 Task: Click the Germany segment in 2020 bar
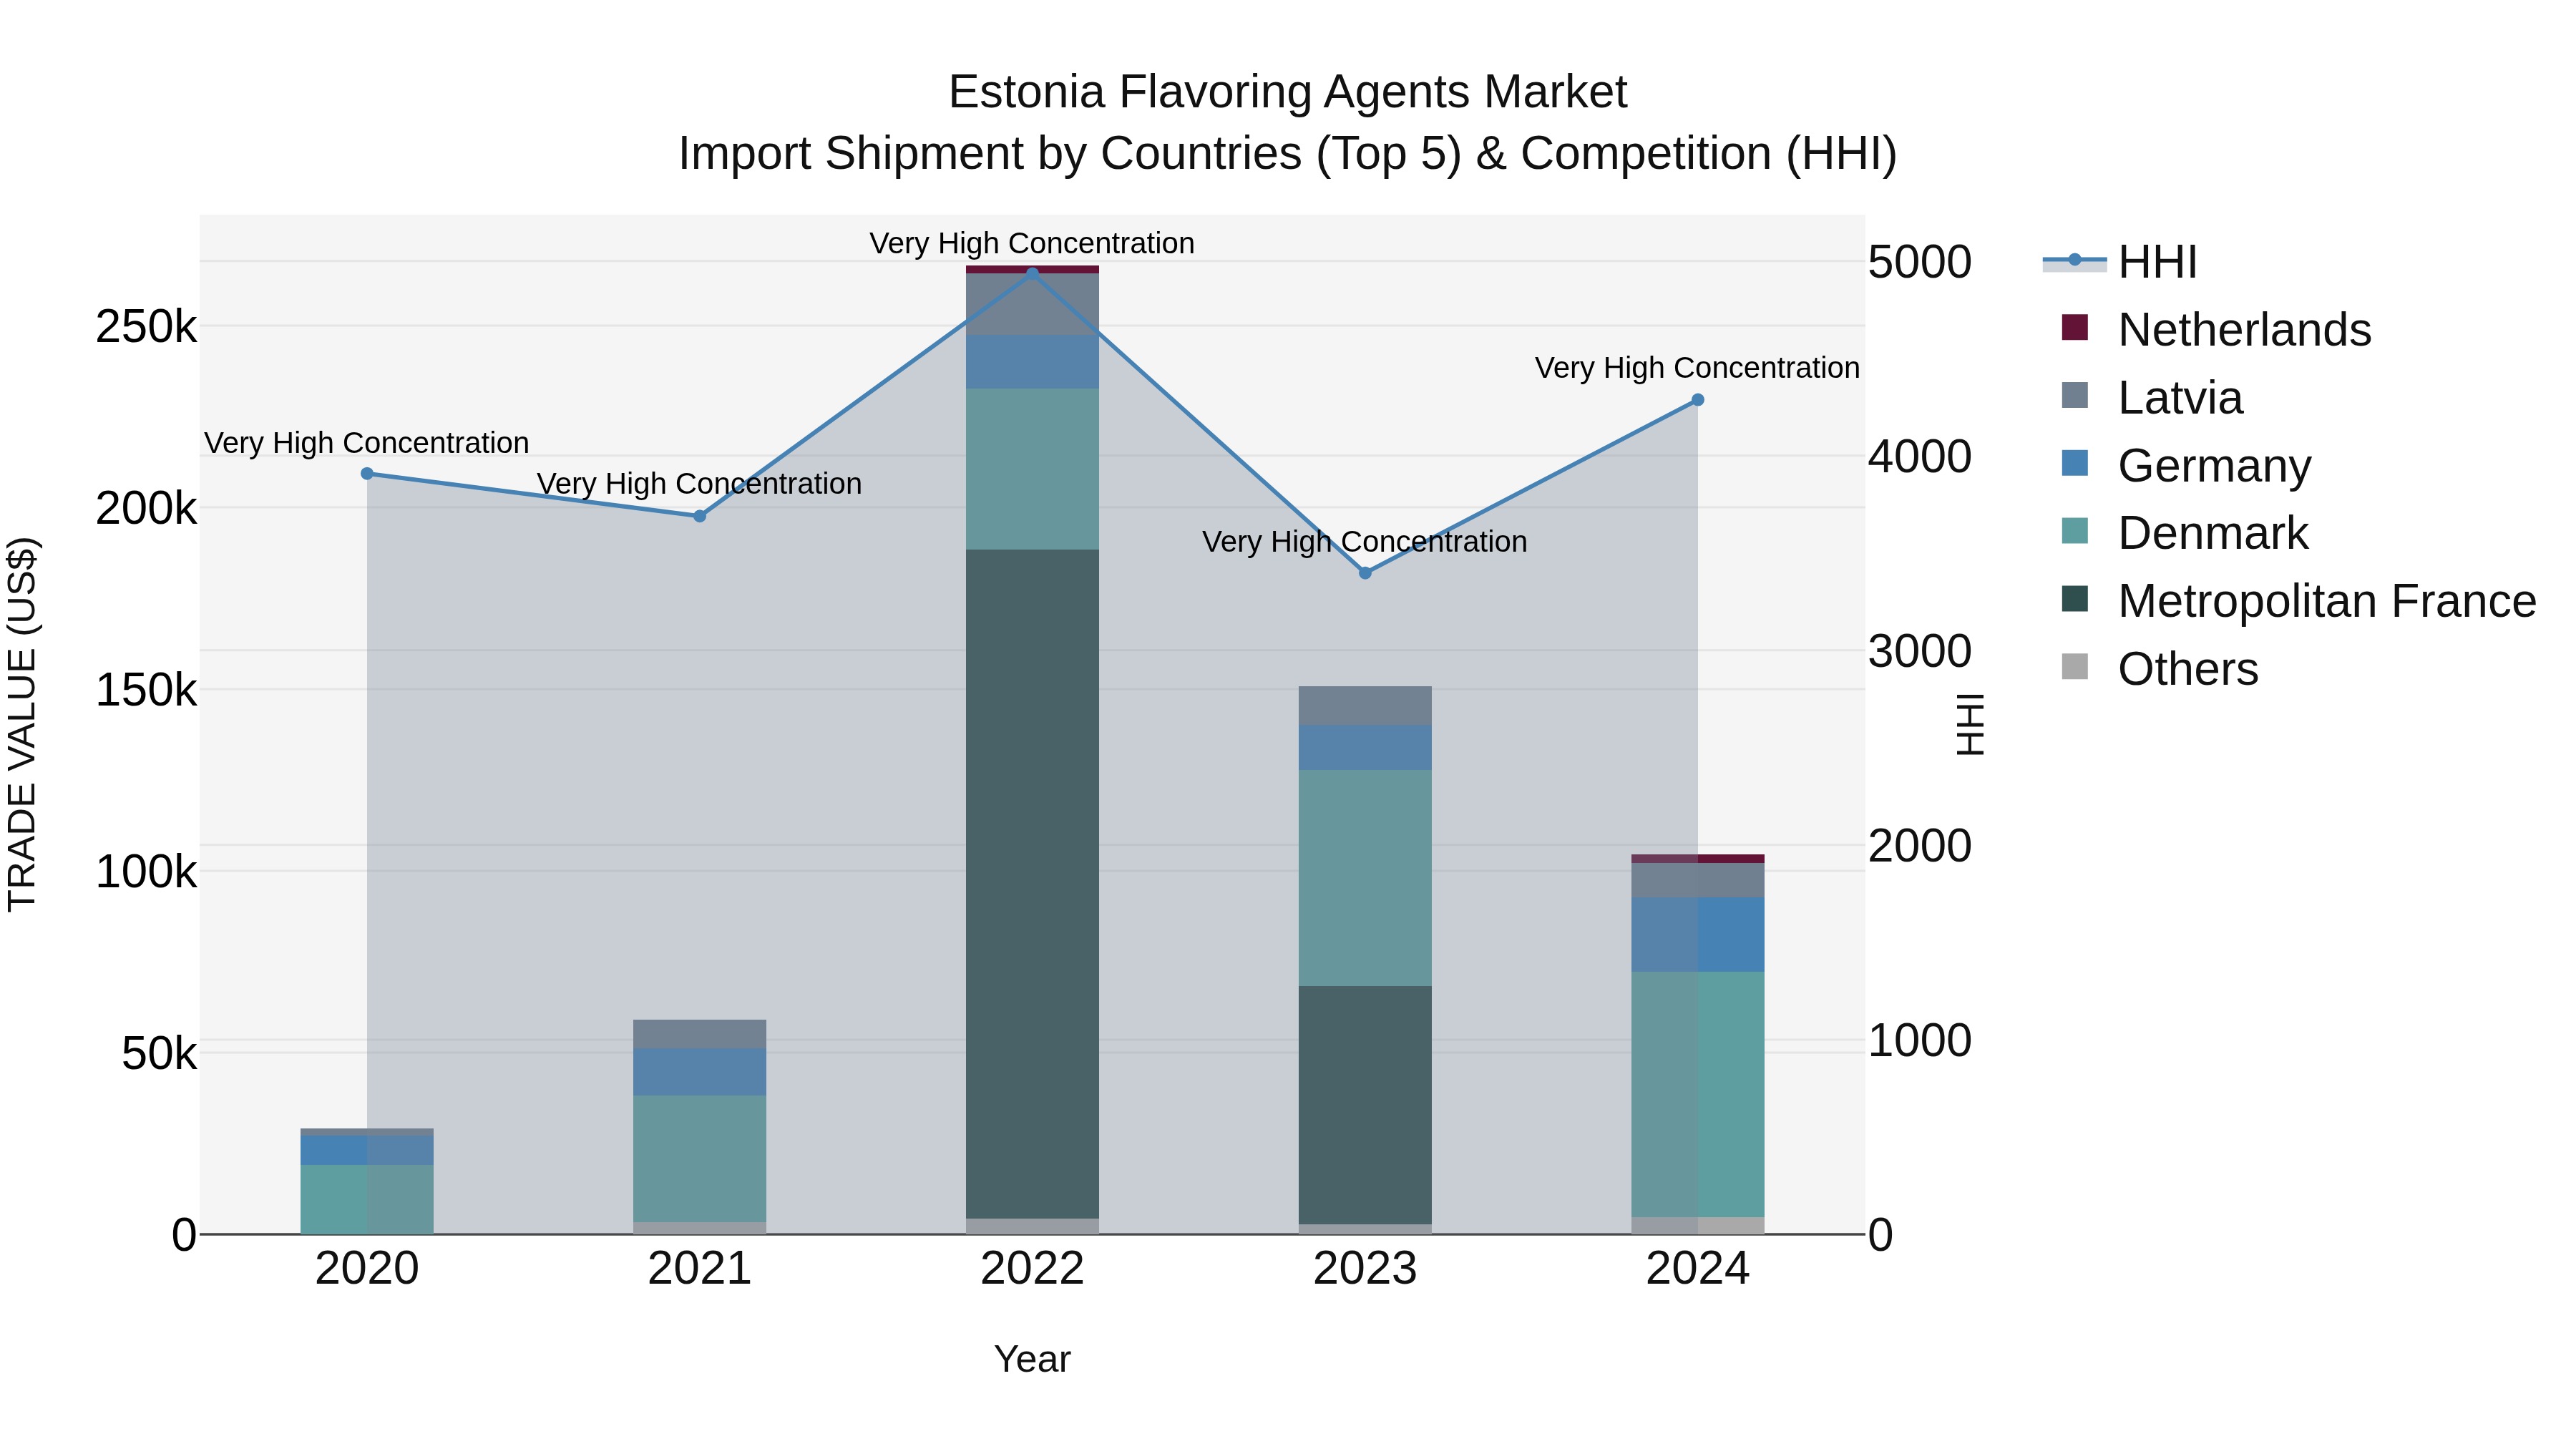coord(367,1150)
